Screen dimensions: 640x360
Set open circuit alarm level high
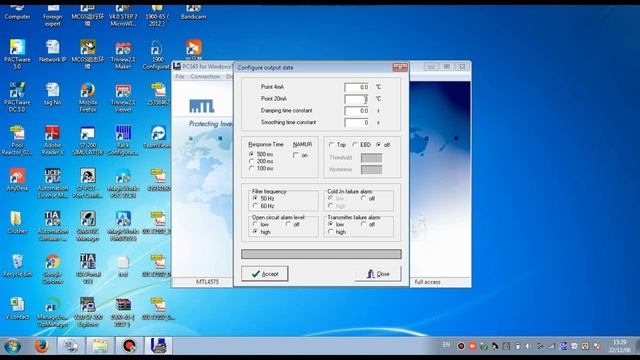coord(256,232)
